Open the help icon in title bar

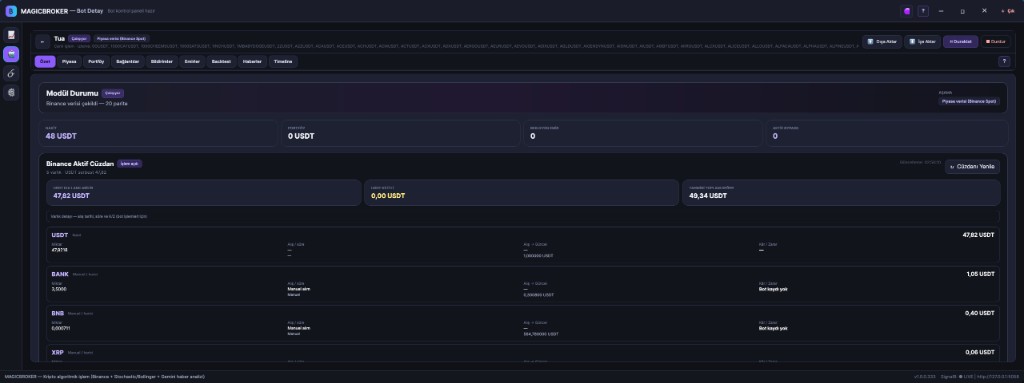coord(923,11)
